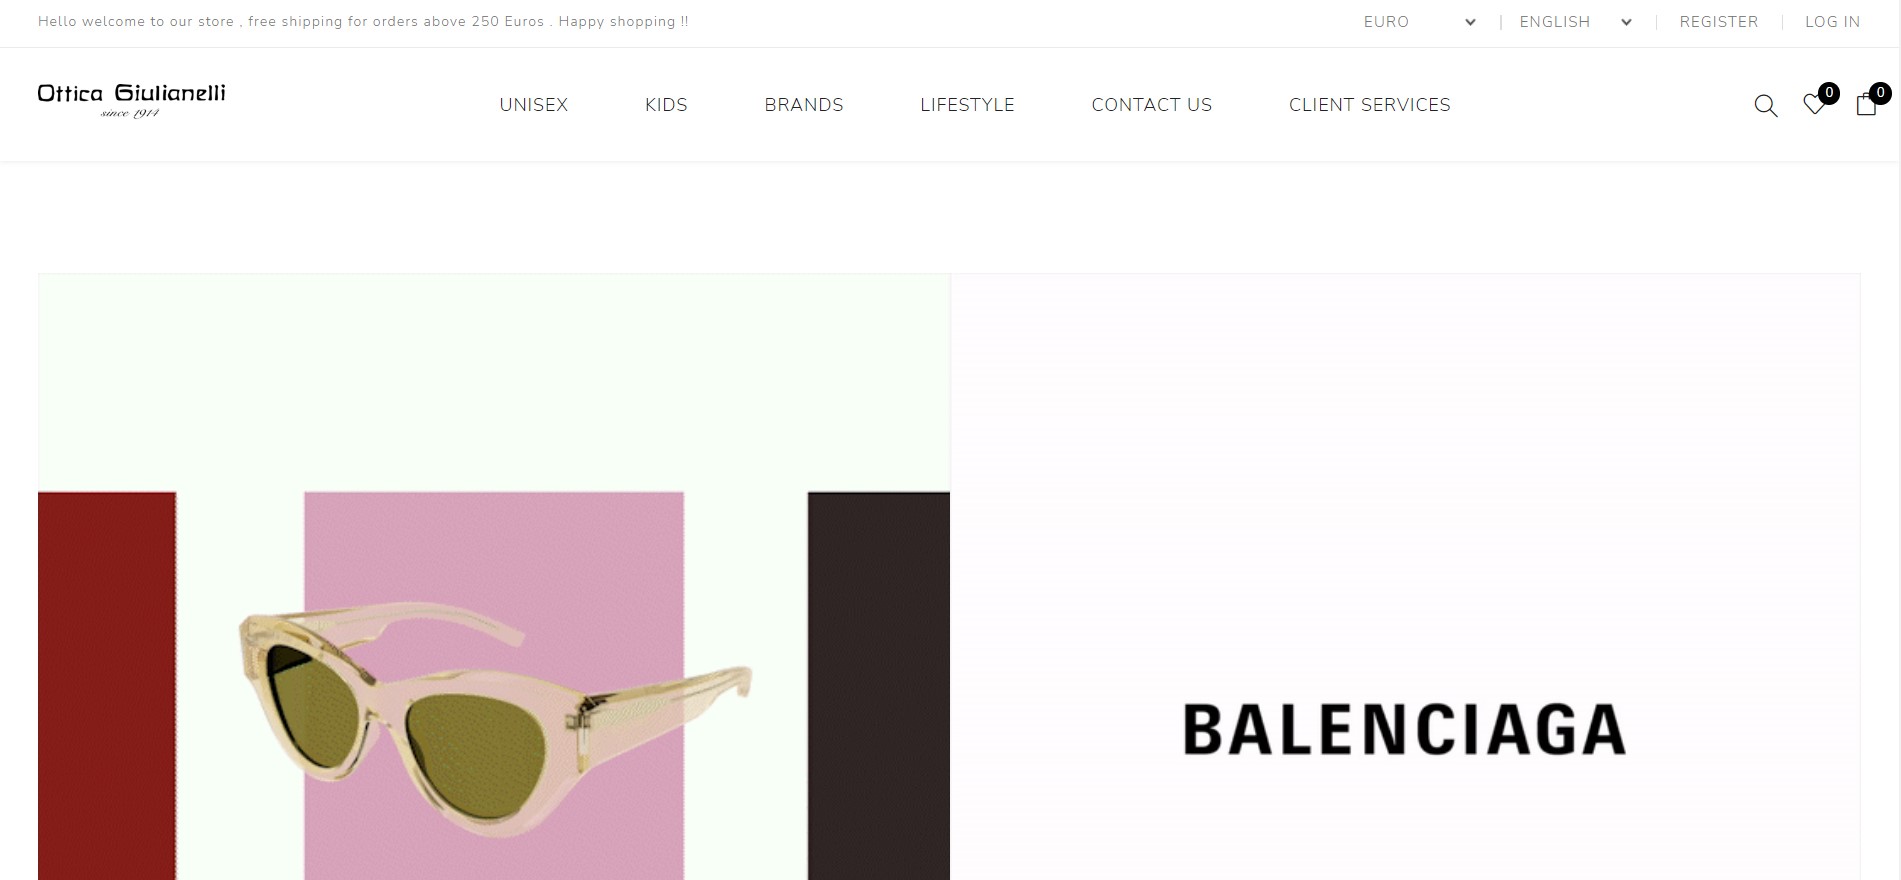
Task: Open the KIDS menu
Action: pyautogui.click(x=666, y=105)
